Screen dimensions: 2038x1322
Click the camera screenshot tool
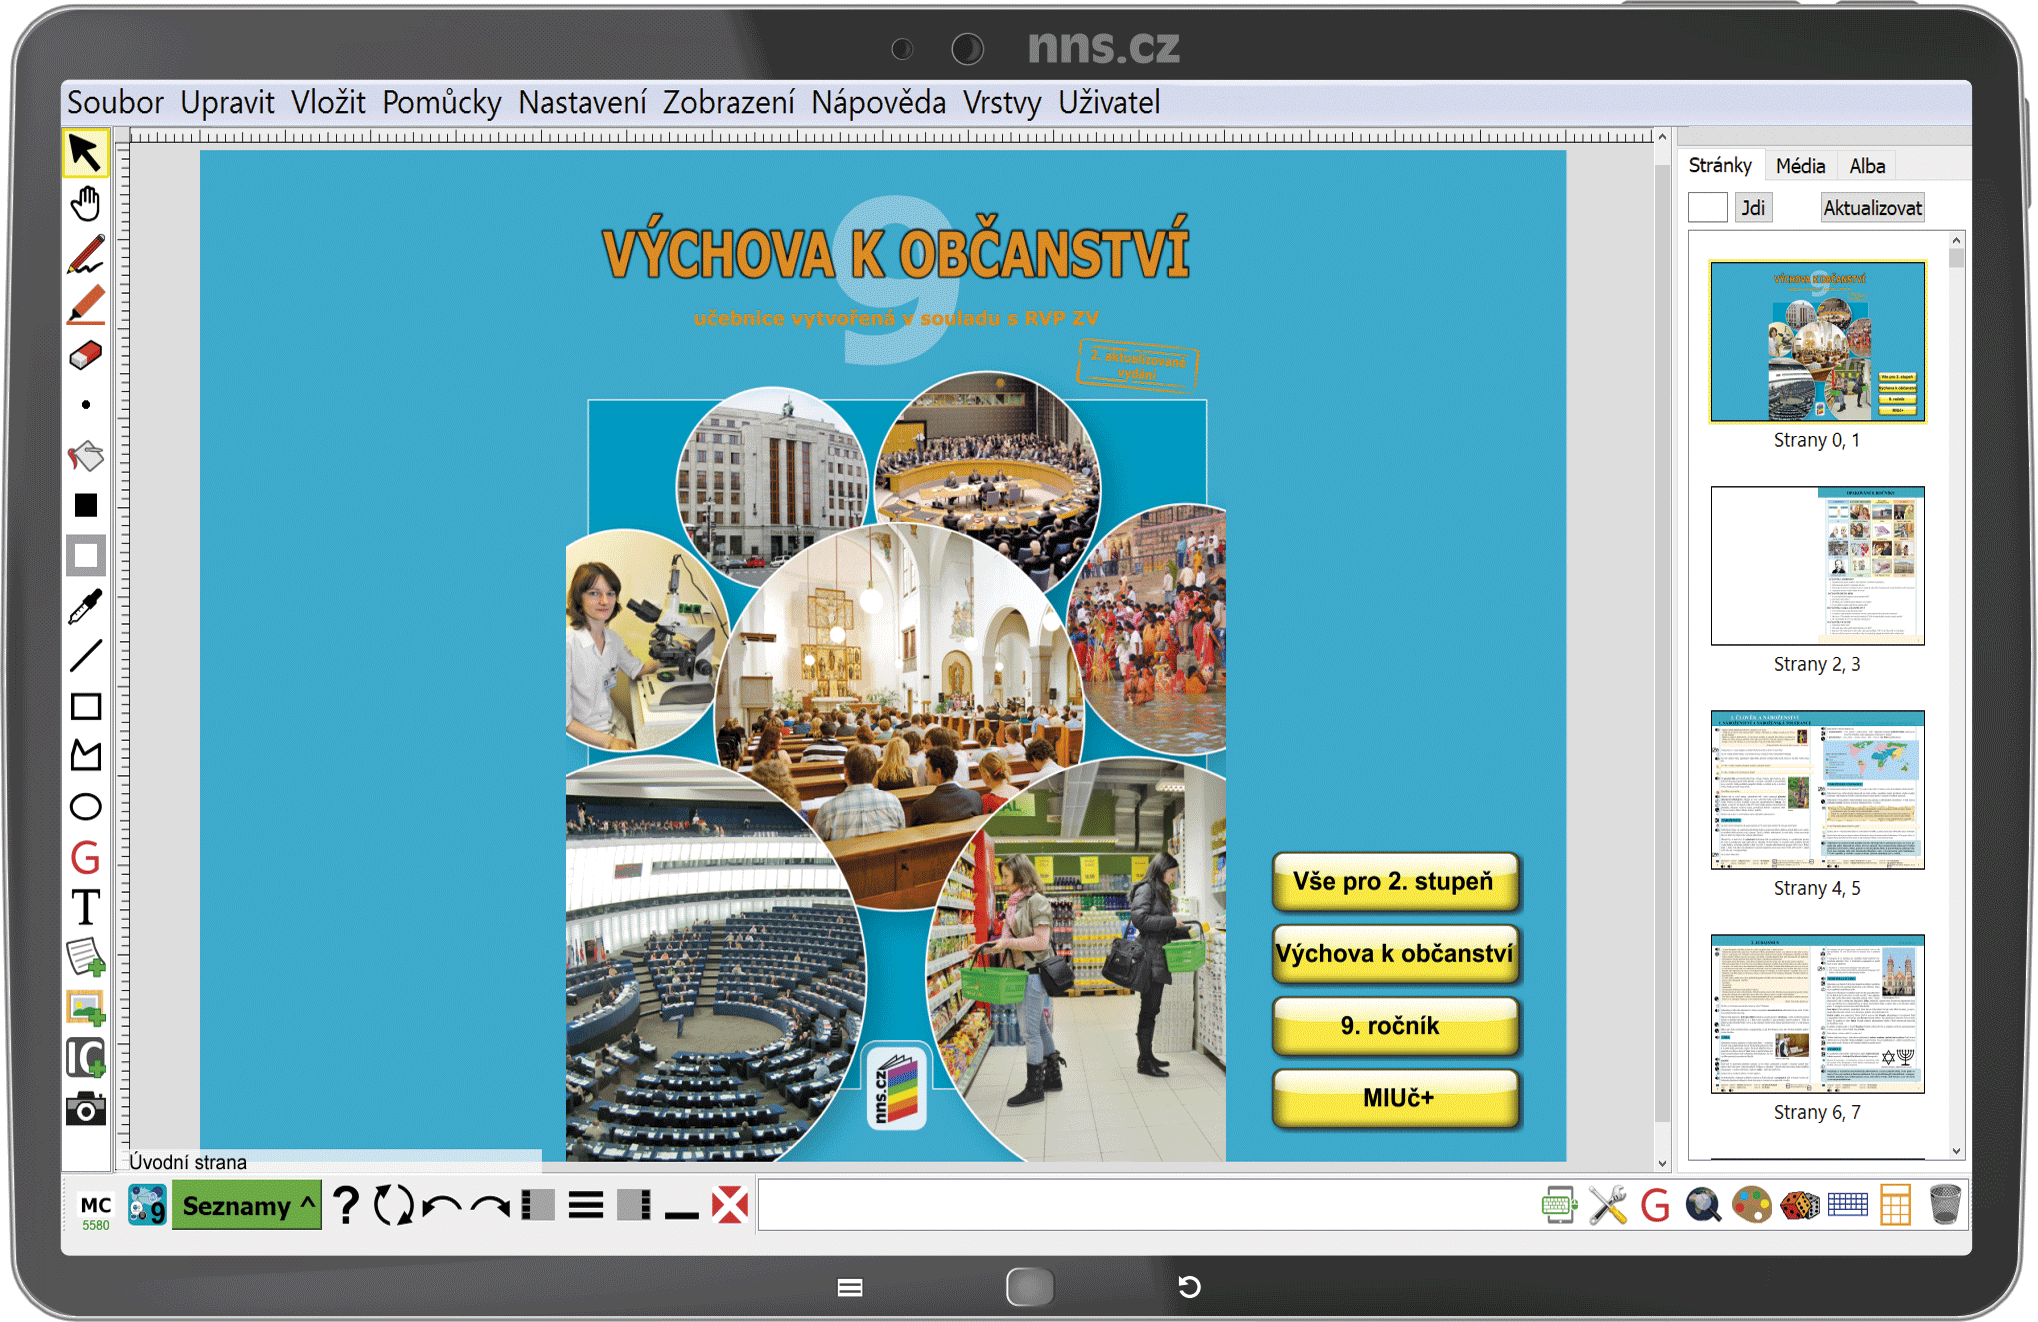point(86,1109)
